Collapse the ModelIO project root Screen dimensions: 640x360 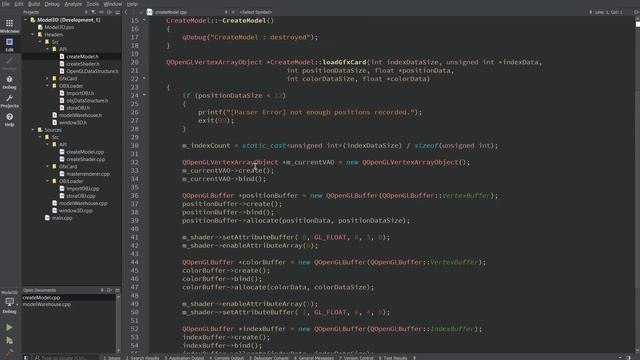point(26,20)
